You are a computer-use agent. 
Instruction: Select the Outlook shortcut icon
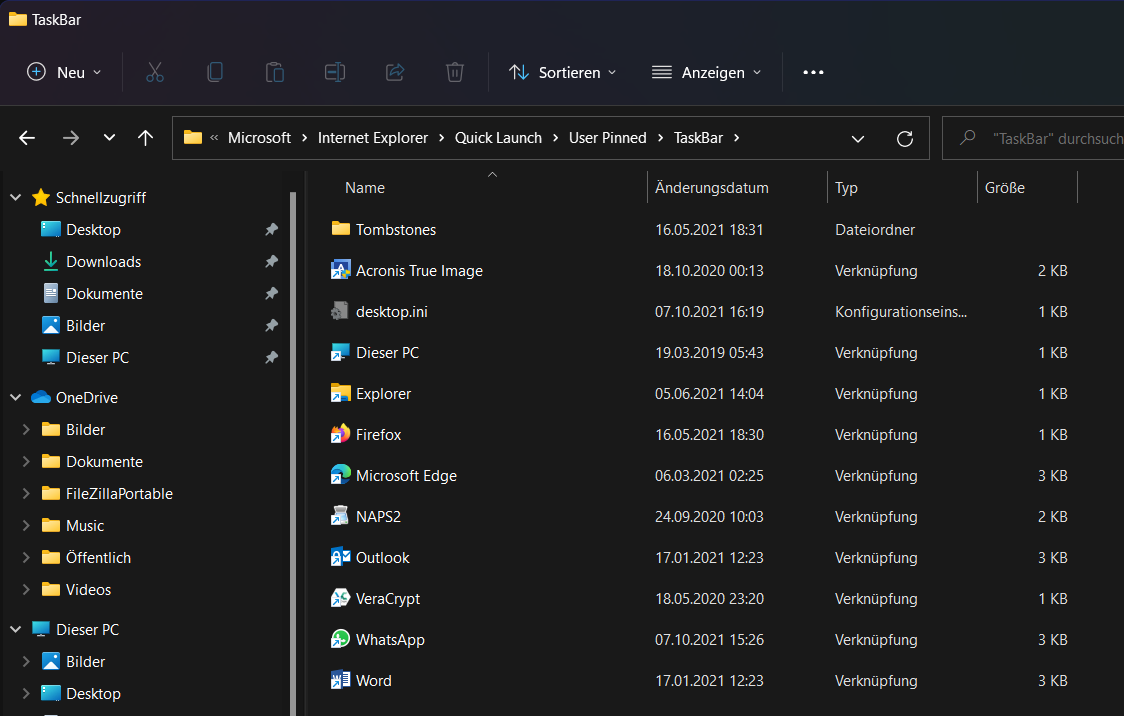[x=340, y=557]
